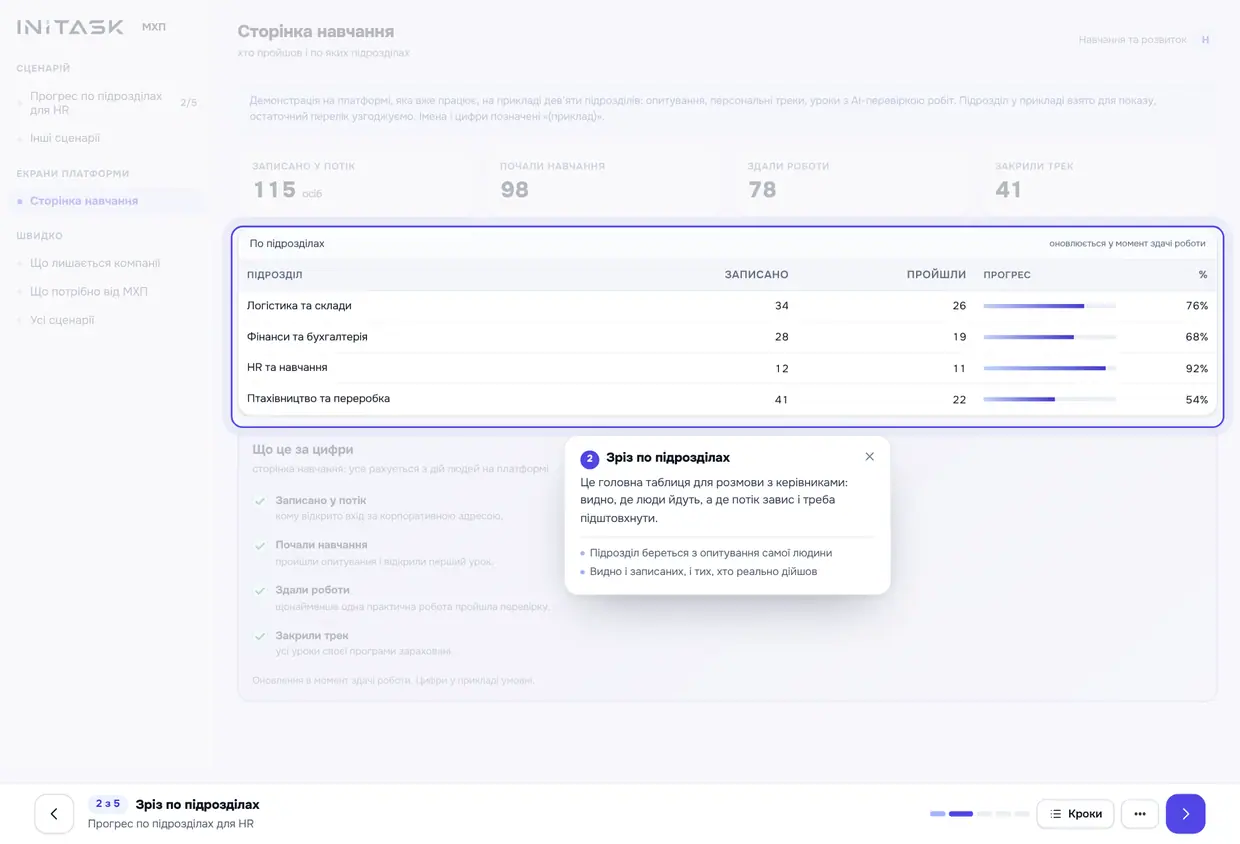1240x844 pixels.
Task: Click the step 2 badge in tooltip
Action: (x=589, y=459)
